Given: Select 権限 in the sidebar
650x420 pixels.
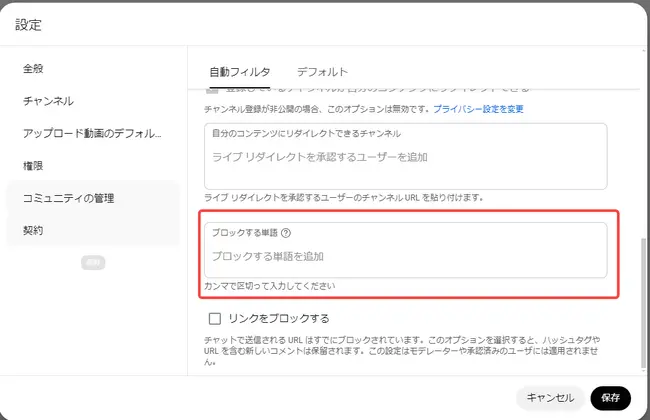Looking at the screenshot, I should click(33, 165).
